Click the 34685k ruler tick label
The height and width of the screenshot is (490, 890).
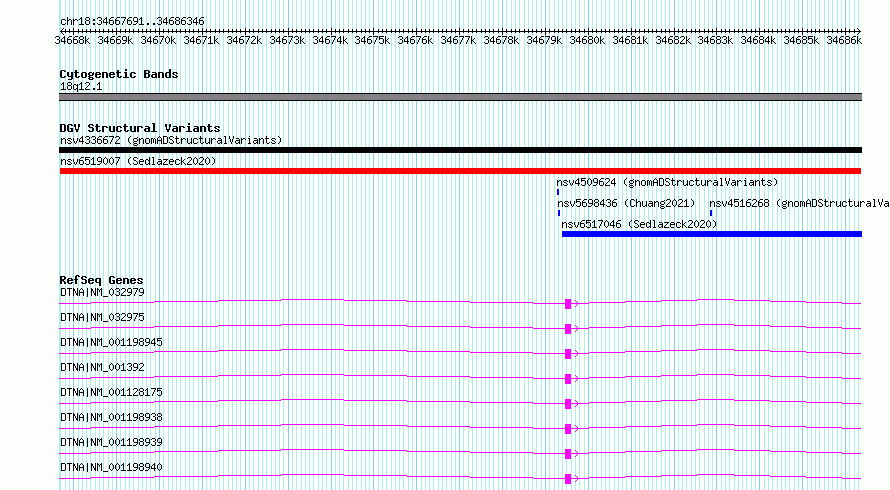point(801,40)
